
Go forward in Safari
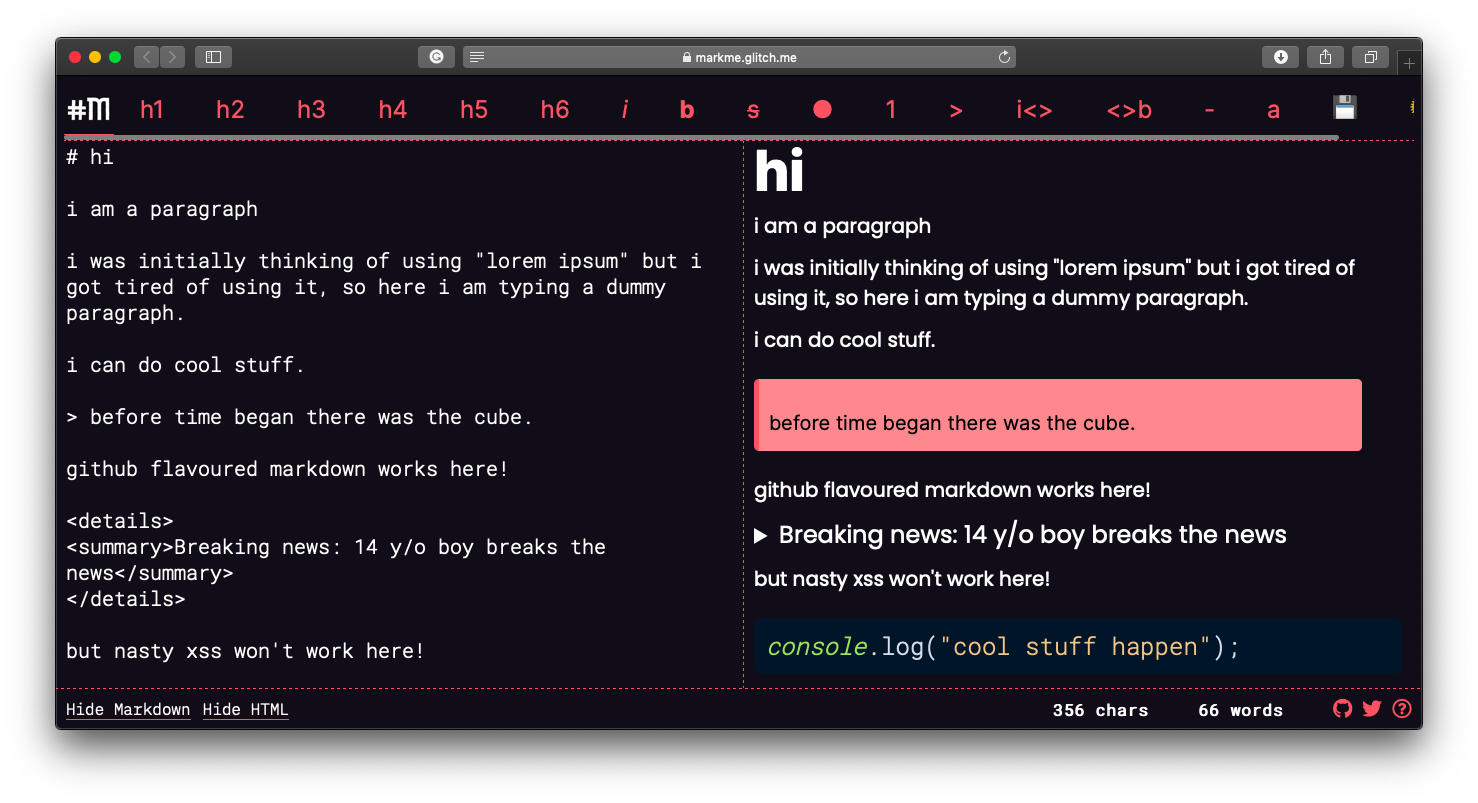(172, 57)
